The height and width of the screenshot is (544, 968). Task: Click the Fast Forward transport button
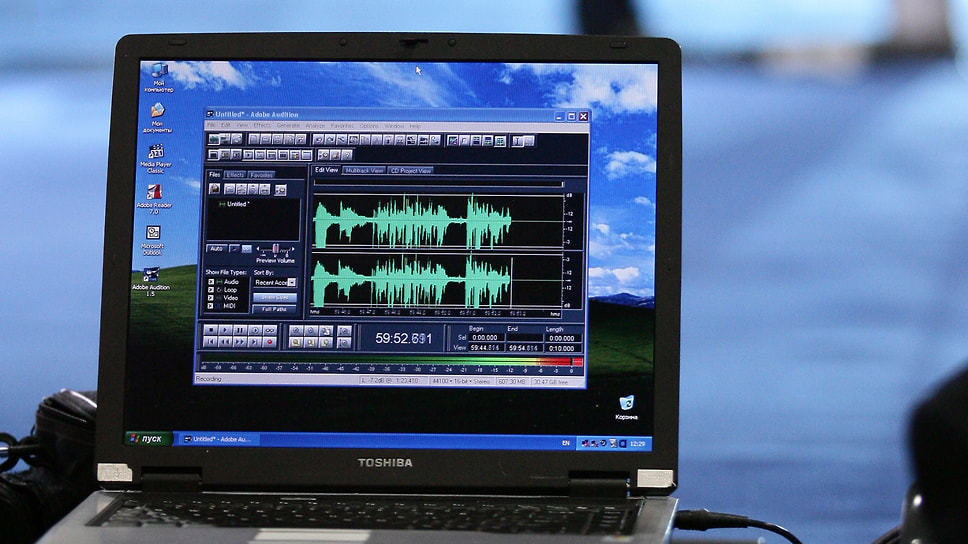240,341
